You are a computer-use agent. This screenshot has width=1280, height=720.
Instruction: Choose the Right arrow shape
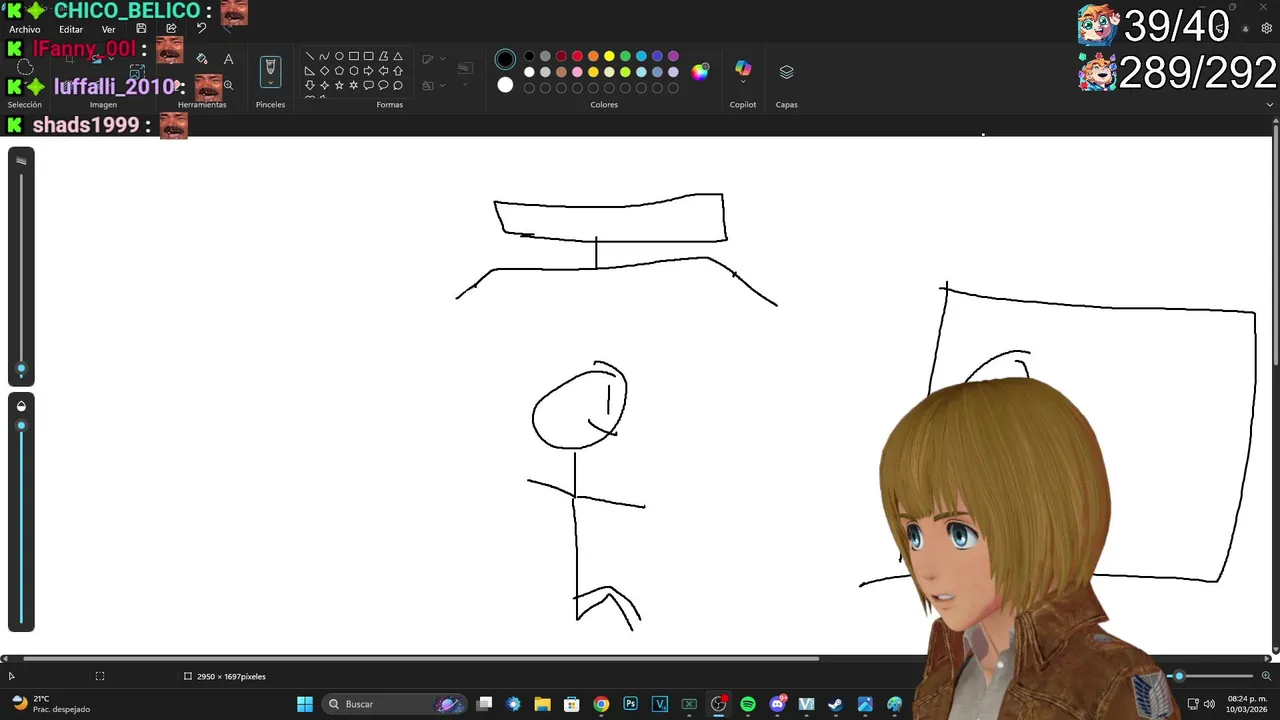coord(368,71)
